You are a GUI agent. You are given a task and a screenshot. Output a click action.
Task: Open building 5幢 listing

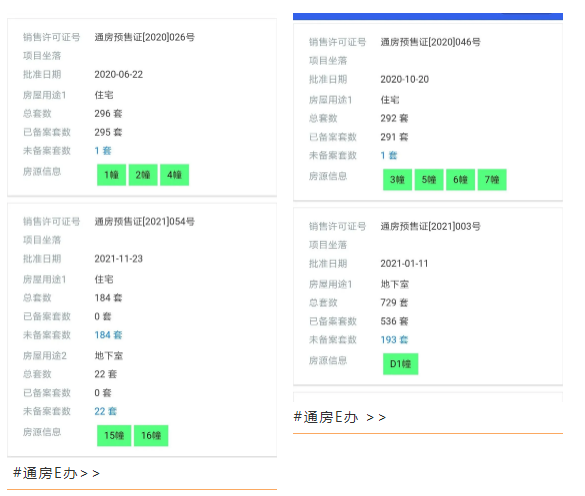[x=429, y=180]
